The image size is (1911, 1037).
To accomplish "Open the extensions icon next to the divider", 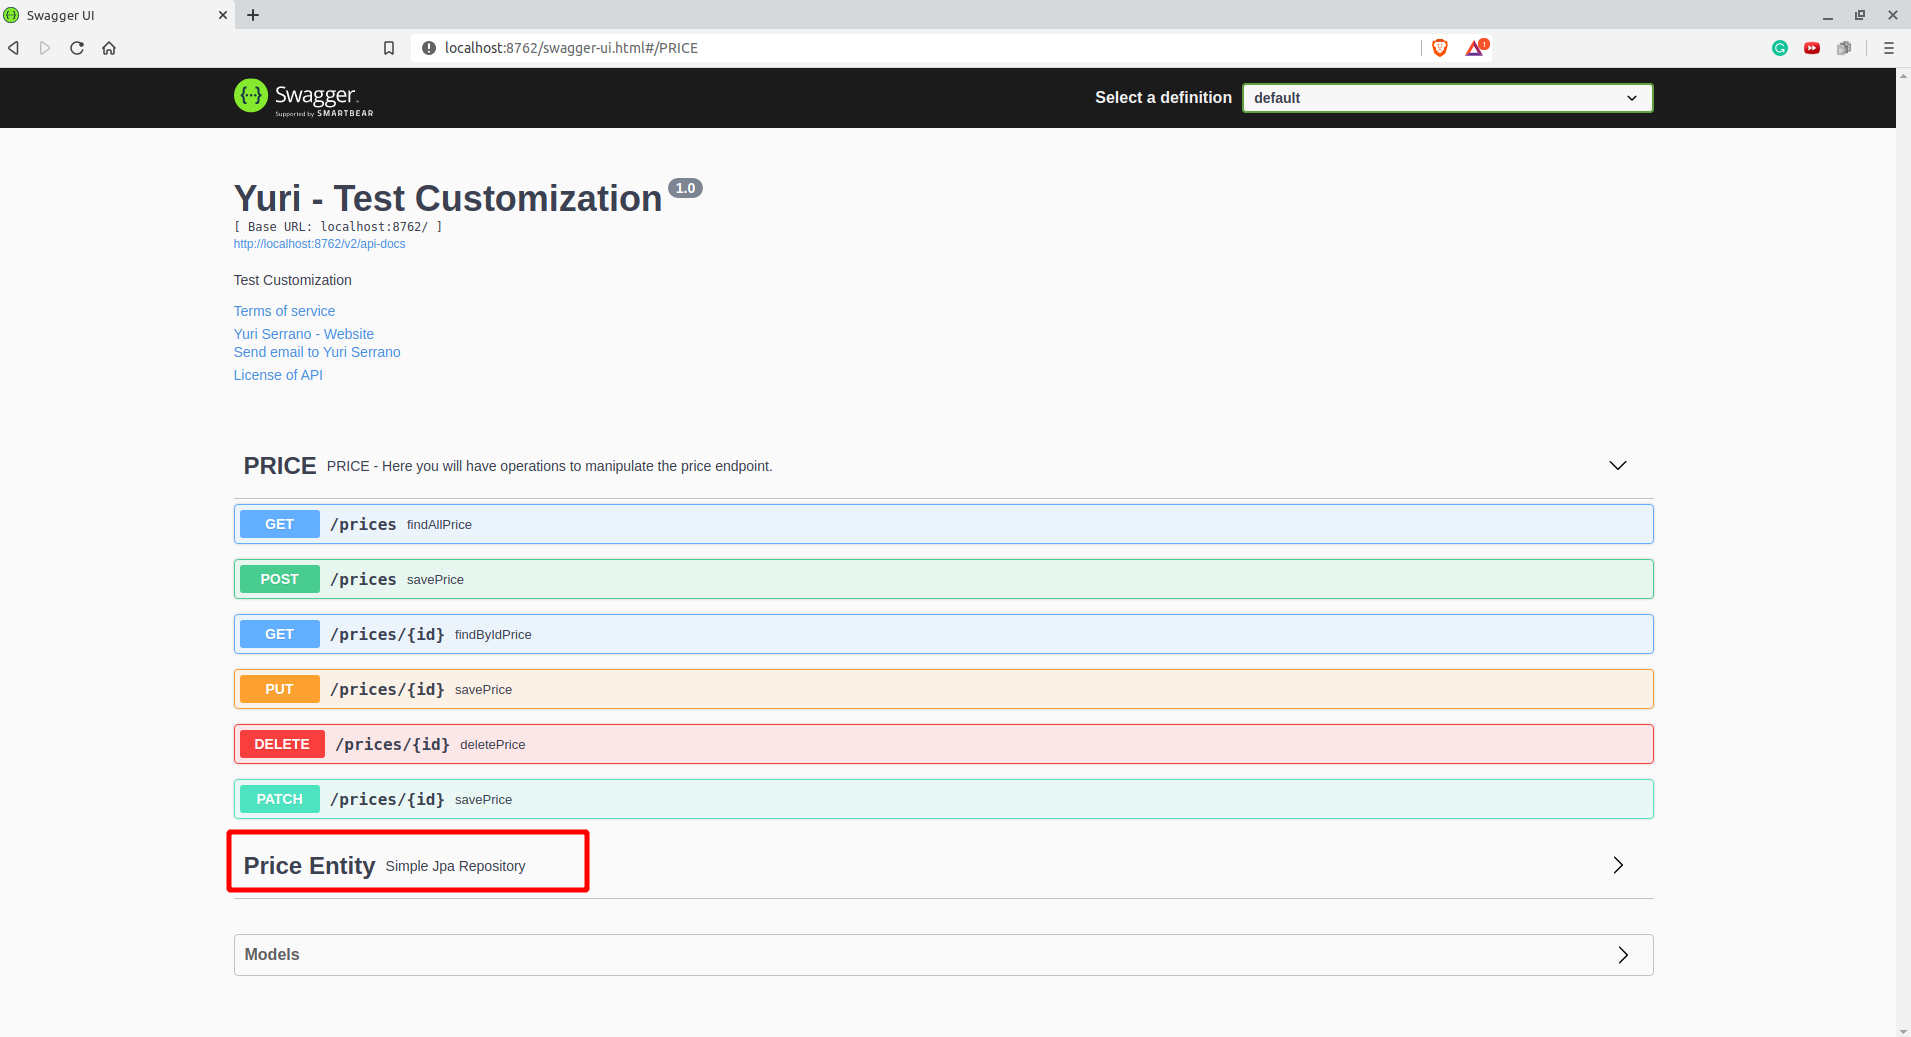I will pyautogui.click(x=1845, y=47).
